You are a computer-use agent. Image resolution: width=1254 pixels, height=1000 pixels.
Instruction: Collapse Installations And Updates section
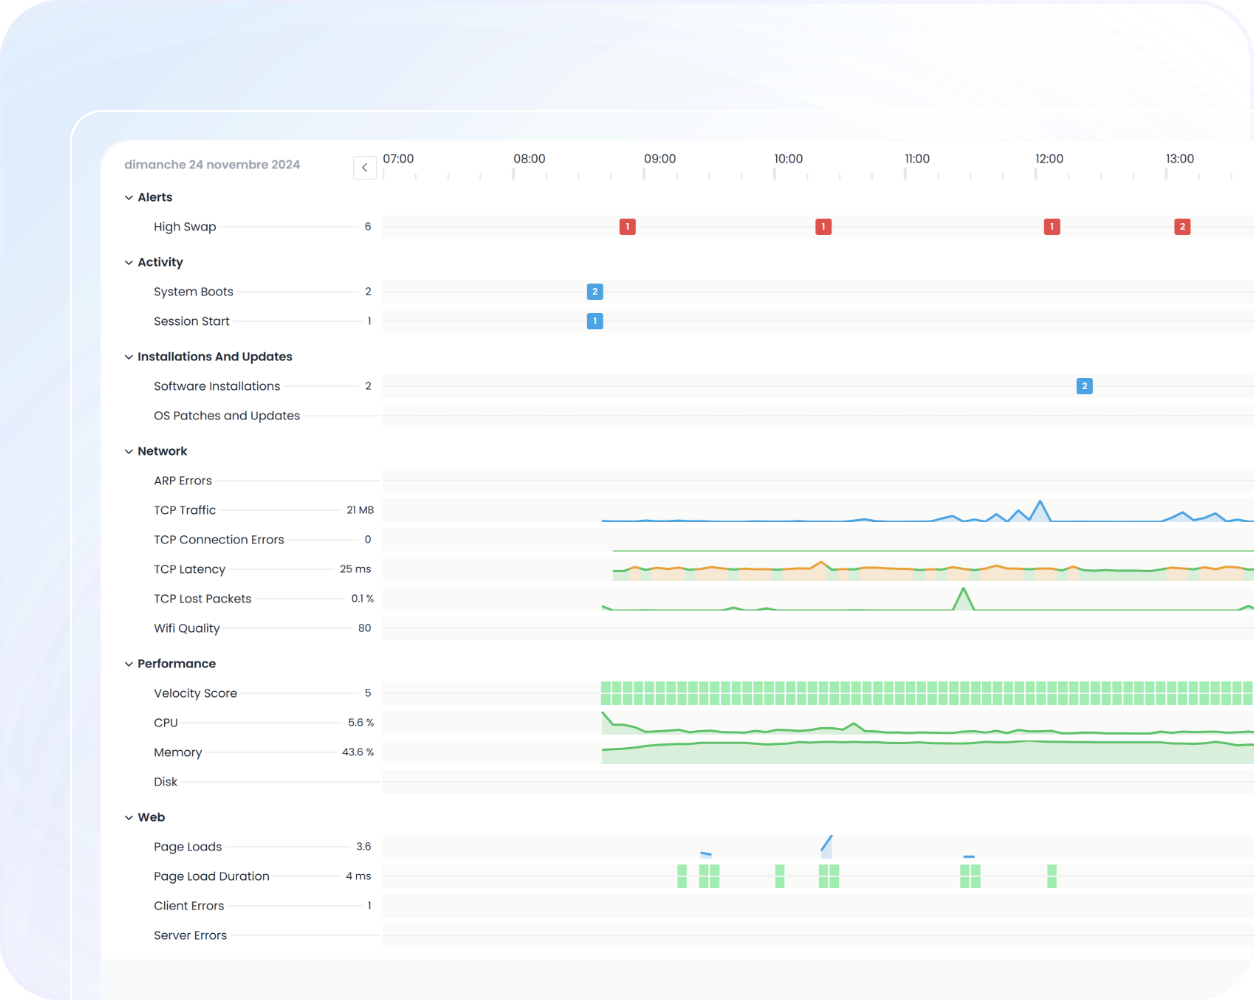[129, 357]
